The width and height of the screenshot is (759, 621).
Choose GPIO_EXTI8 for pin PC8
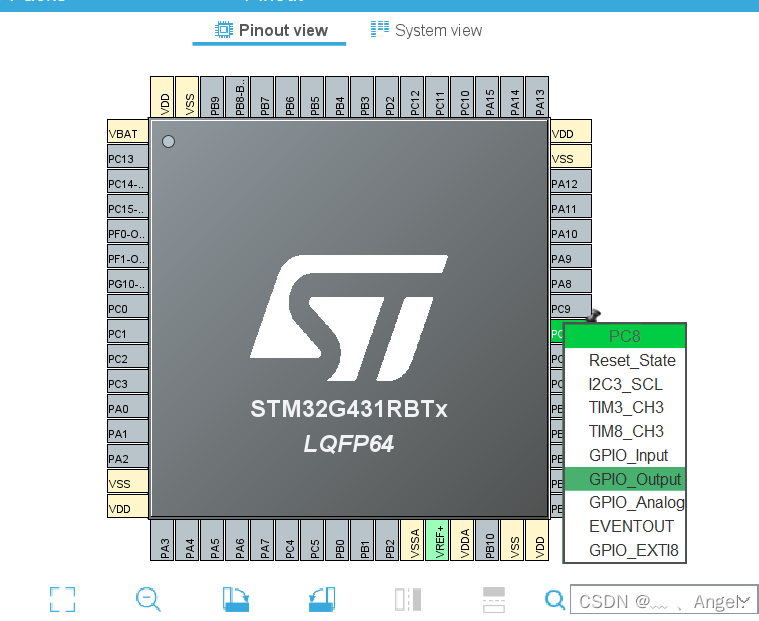[625, 550]
